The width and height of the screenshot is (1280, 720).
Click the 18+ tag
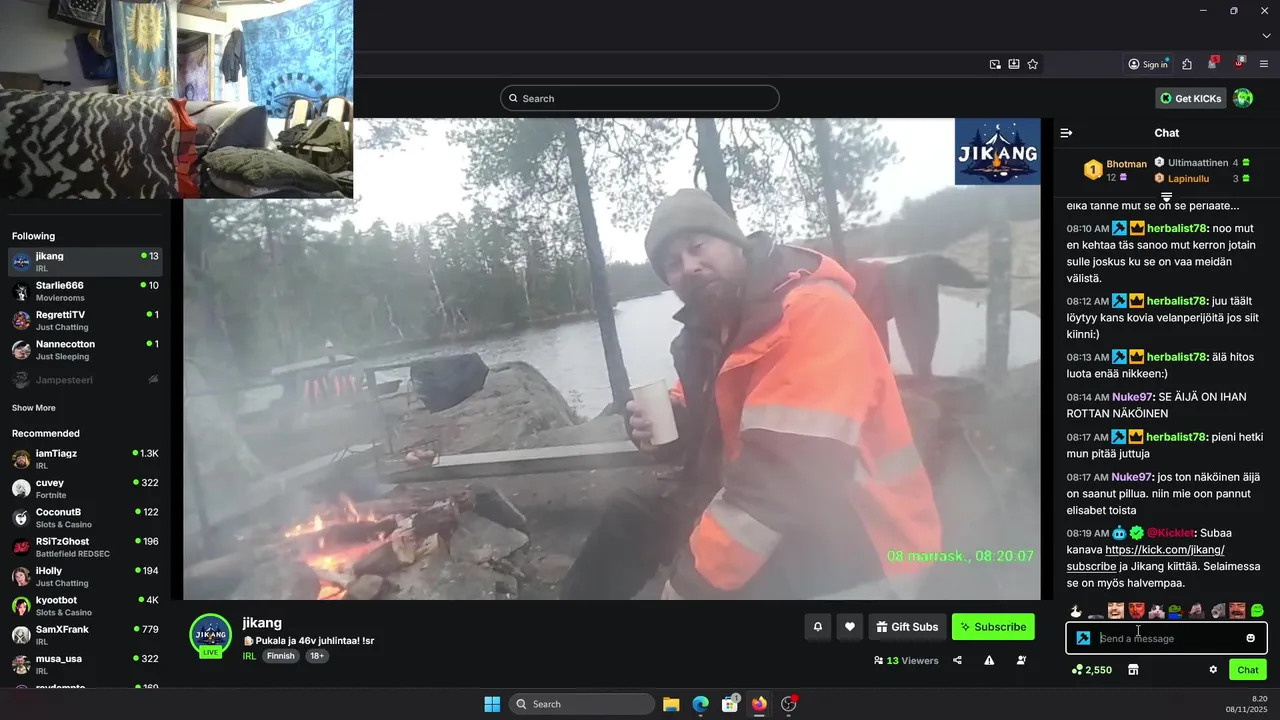(316, 656)
